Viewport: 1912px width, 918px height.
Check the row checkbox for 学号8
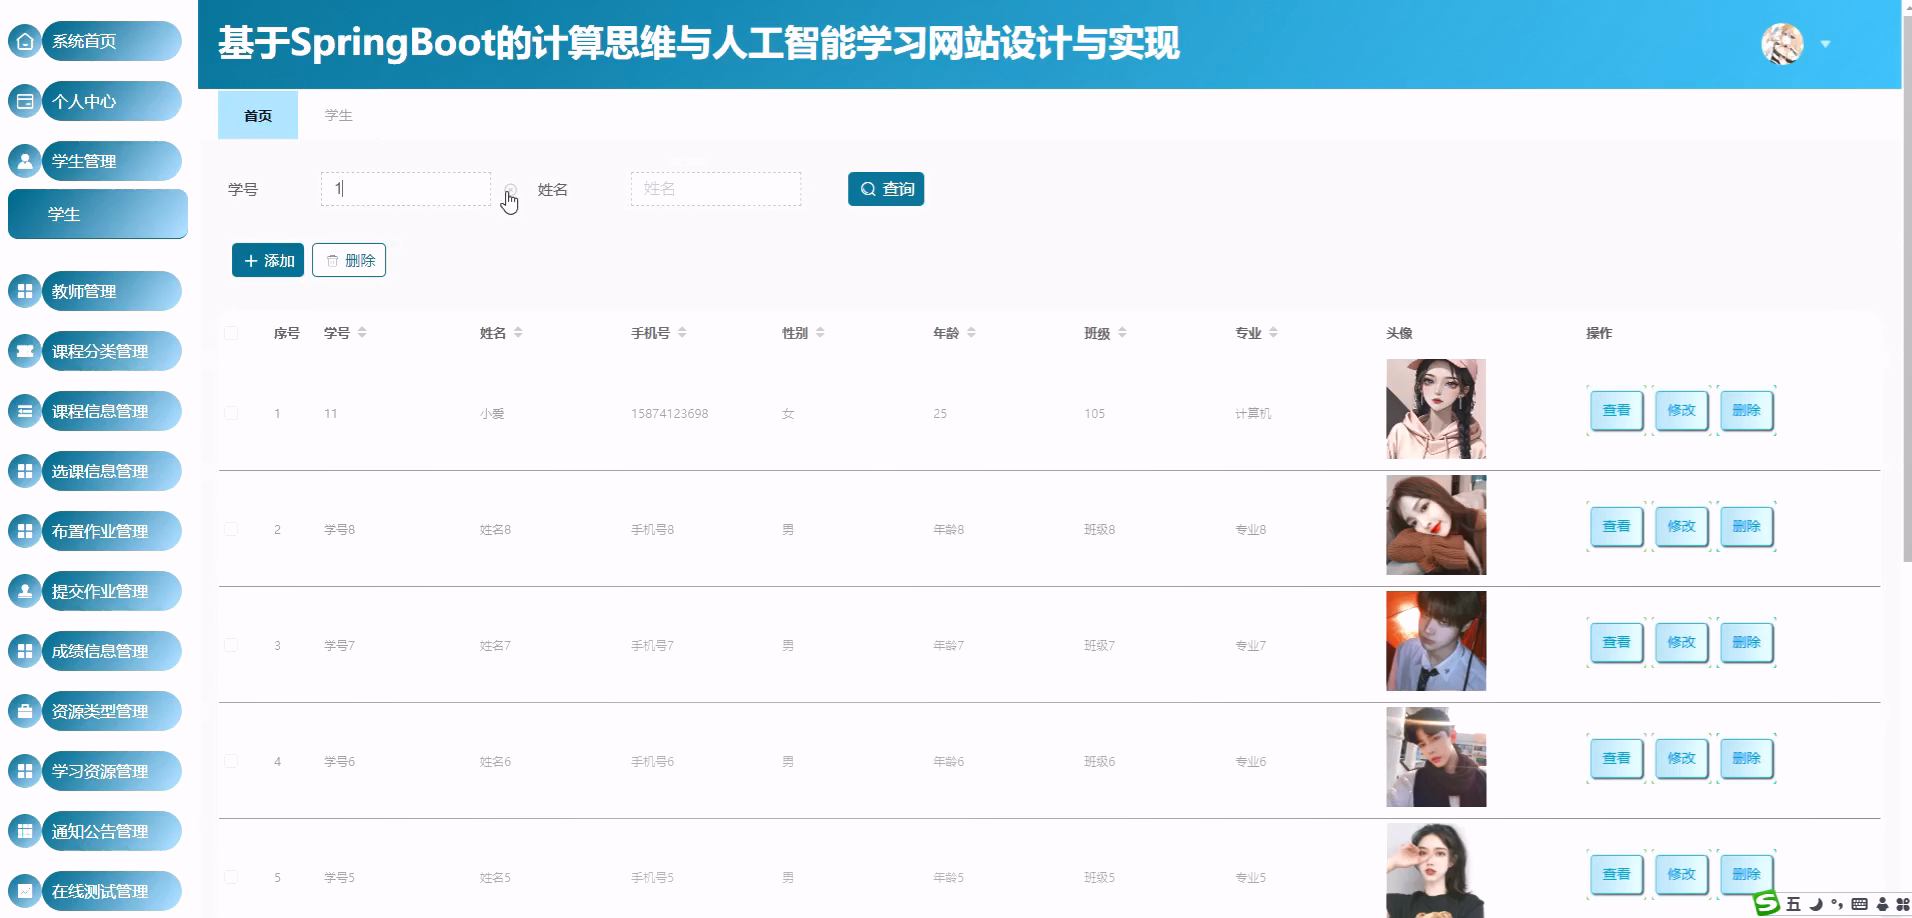tap(231, 529)
